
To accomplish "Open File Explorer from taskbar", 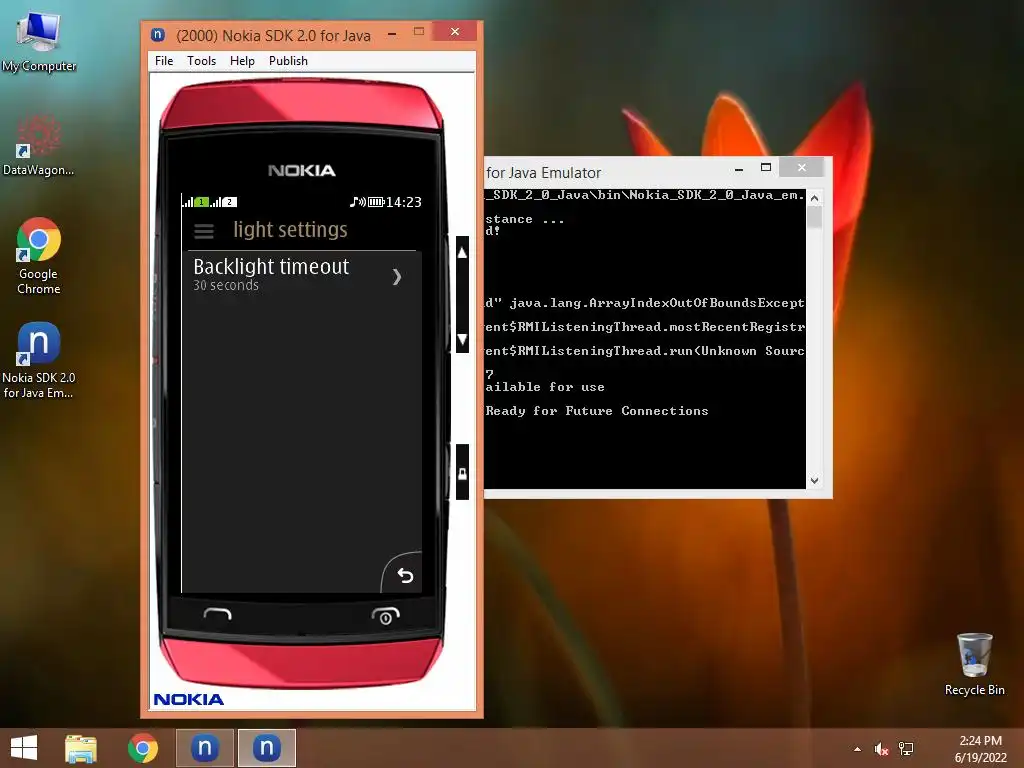I will point(81,748).
